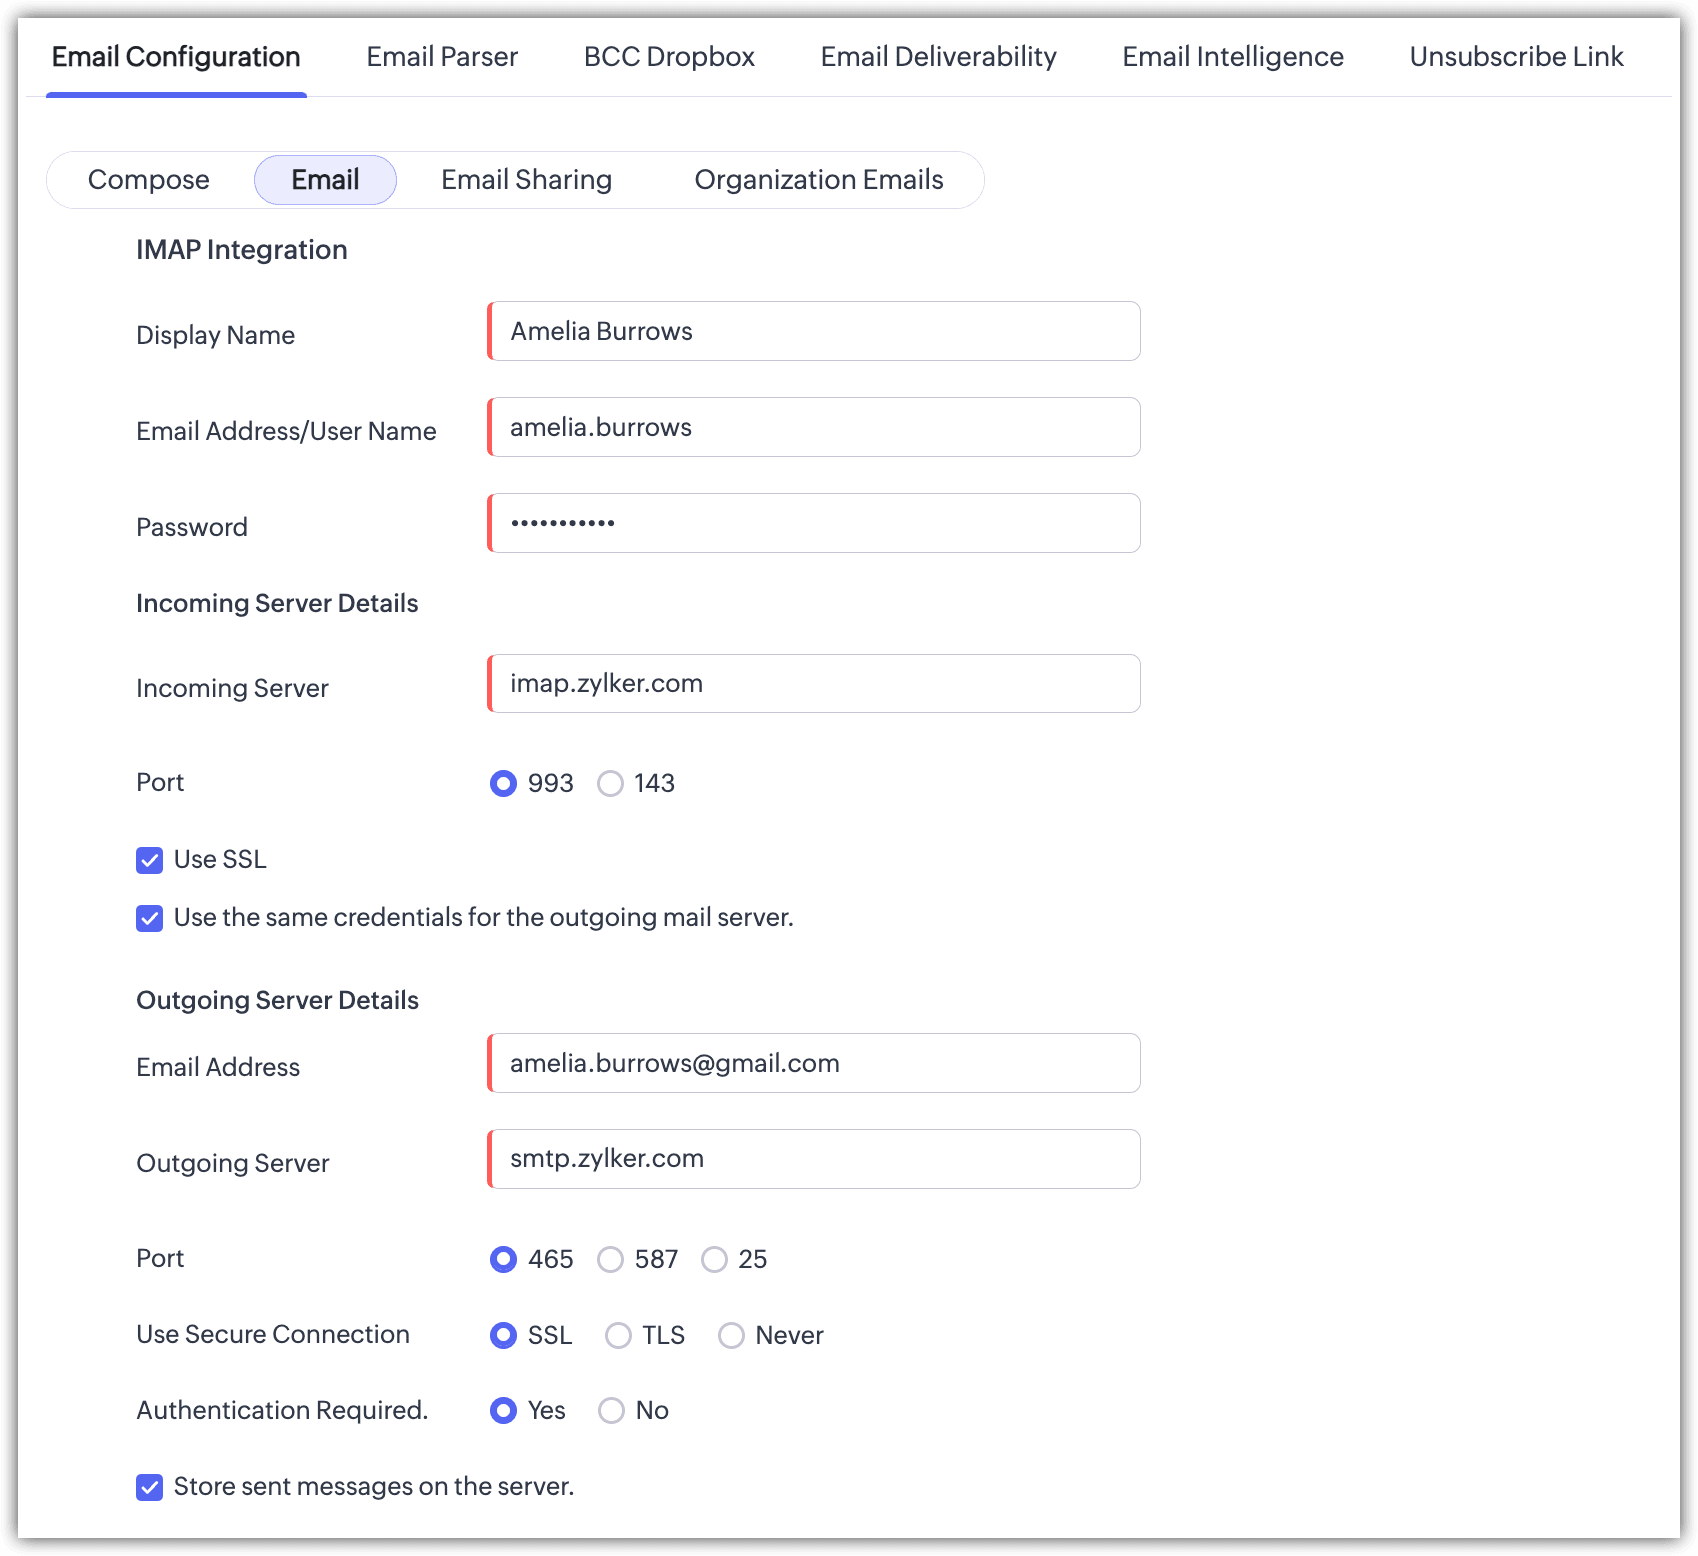Go to Email Deliverability tab
This screenshot has height=1556, width=1698.
point(937,57)
